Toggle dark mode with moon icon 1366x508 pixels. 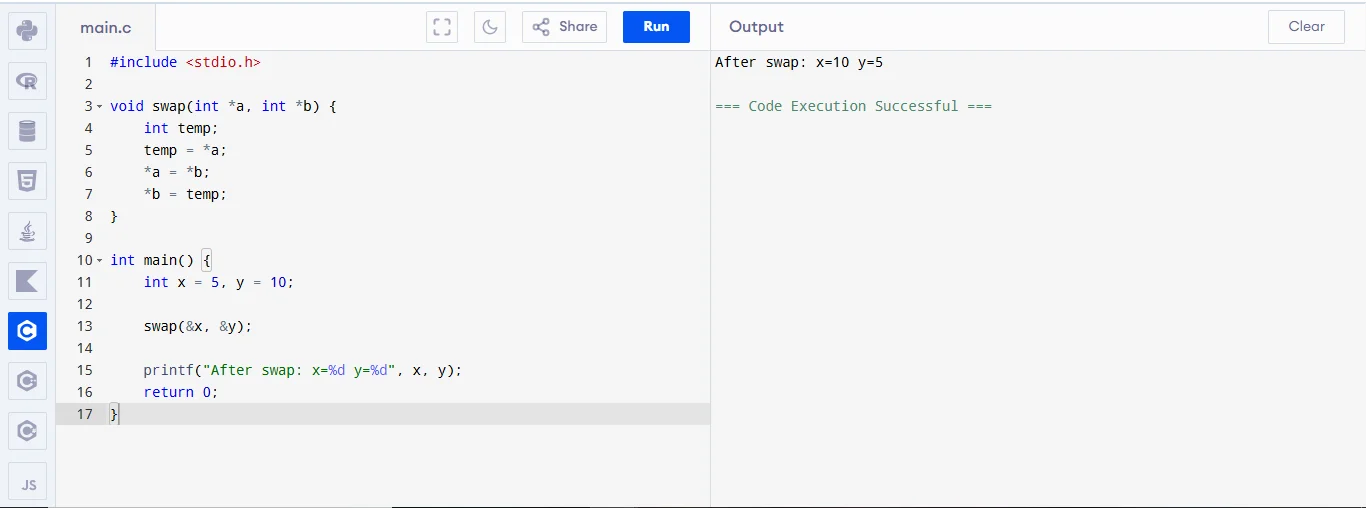point(490,27)
